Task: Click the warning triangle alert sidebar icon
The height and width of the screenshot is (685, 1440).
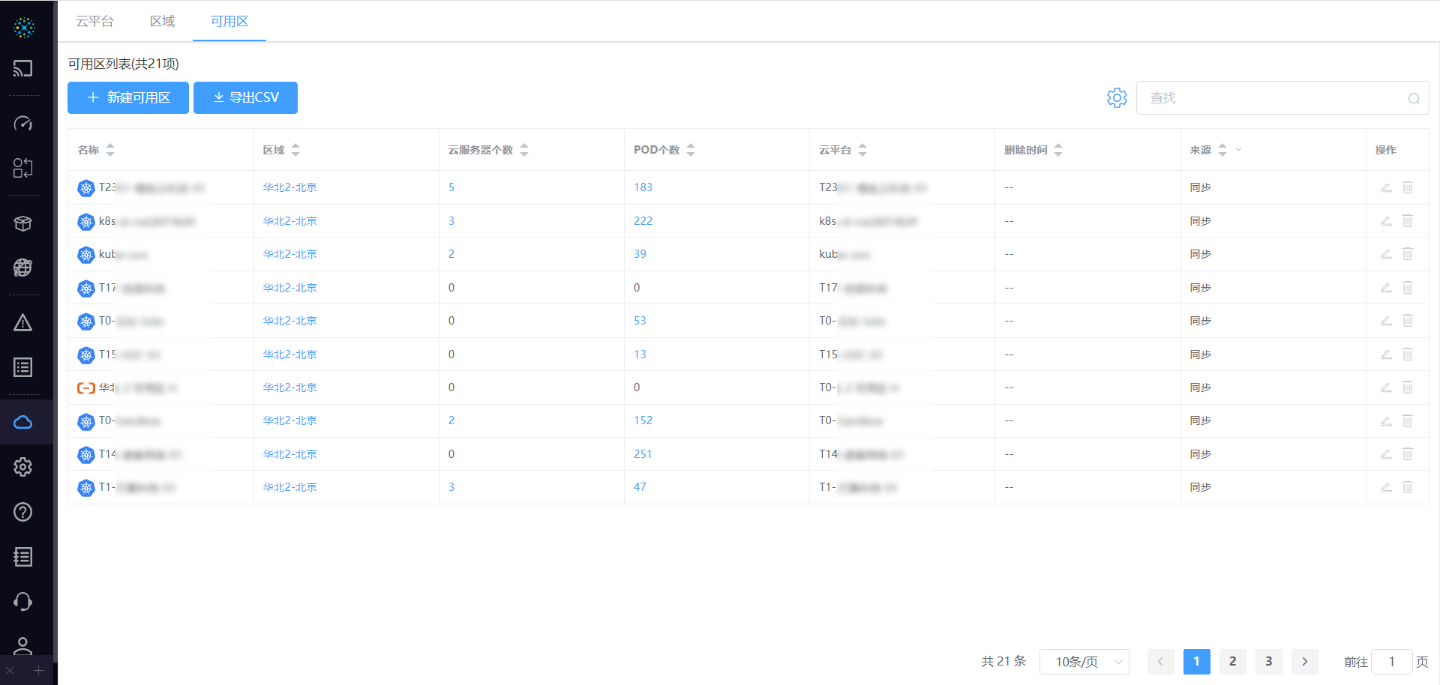Action: point(23,322)
